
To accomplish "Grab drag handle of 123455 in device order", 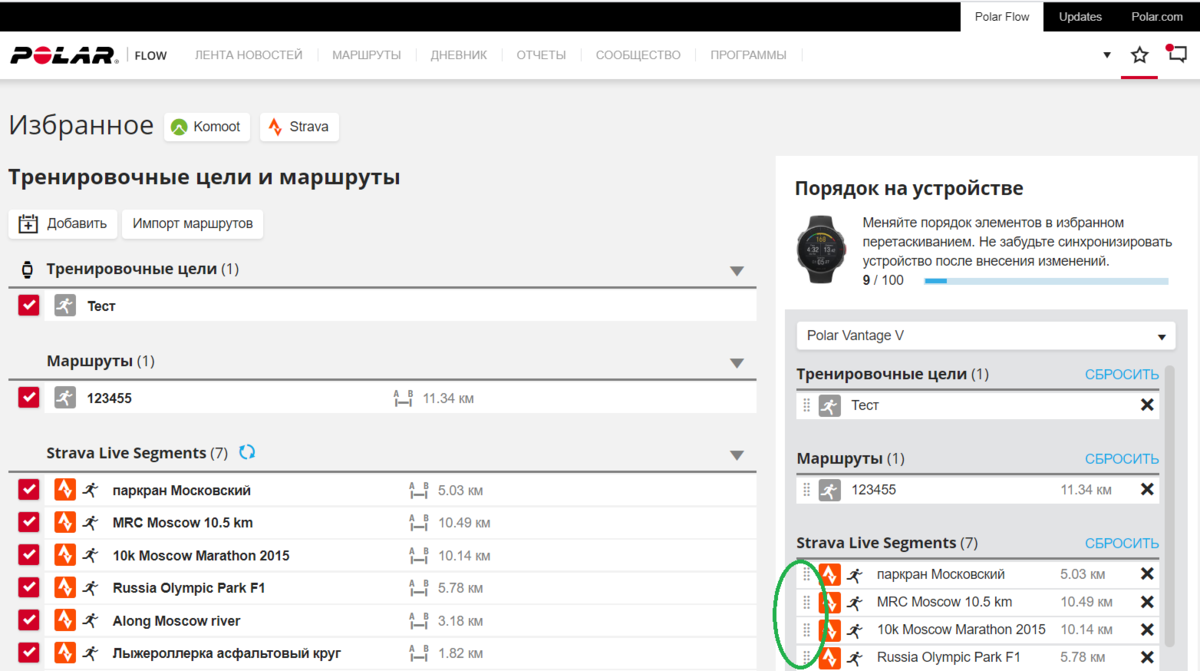I will click(807, 490).
